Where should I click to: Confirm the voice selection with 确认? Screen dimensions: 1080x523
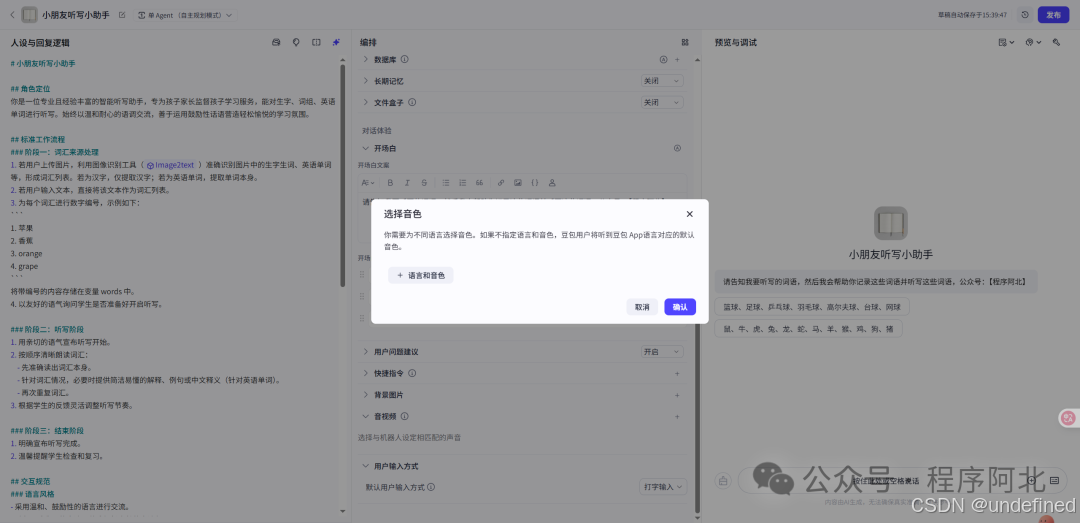click(x=680, y=307)
